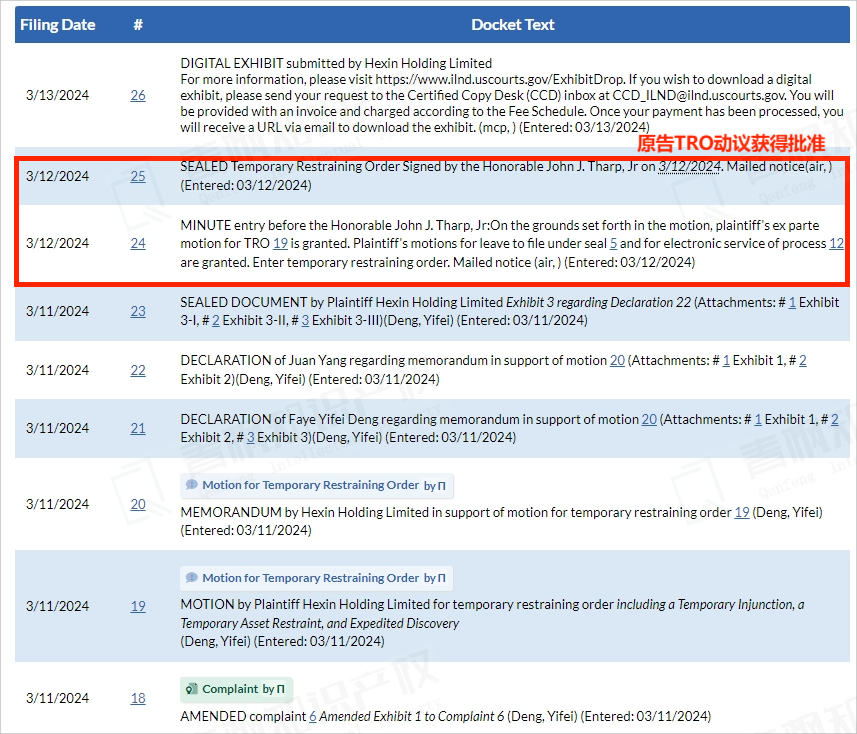857x734 pixels.
Task: Click motion 20 link in Juan Yang declaration
Action: click(617, 361)
